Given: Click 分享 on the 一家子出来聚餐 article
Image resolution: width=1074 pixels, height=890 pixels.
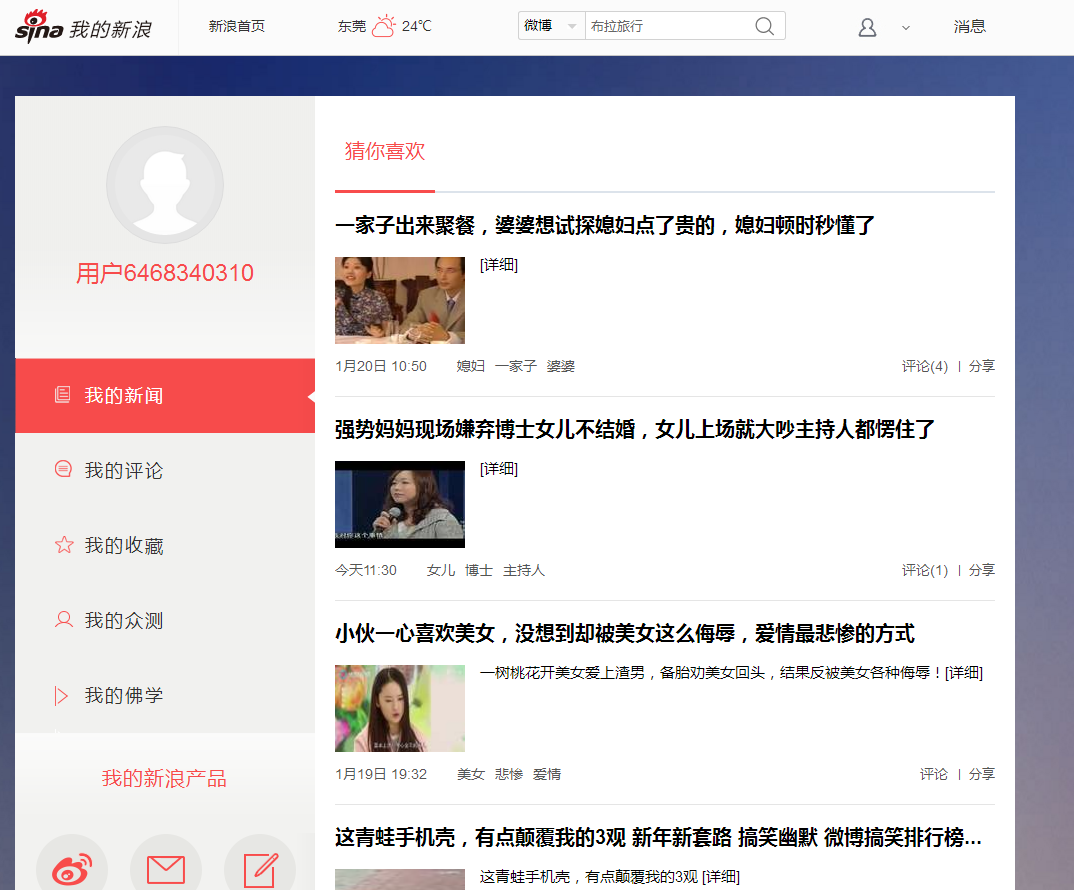Looking at the screenshot, I should (982, 367).
